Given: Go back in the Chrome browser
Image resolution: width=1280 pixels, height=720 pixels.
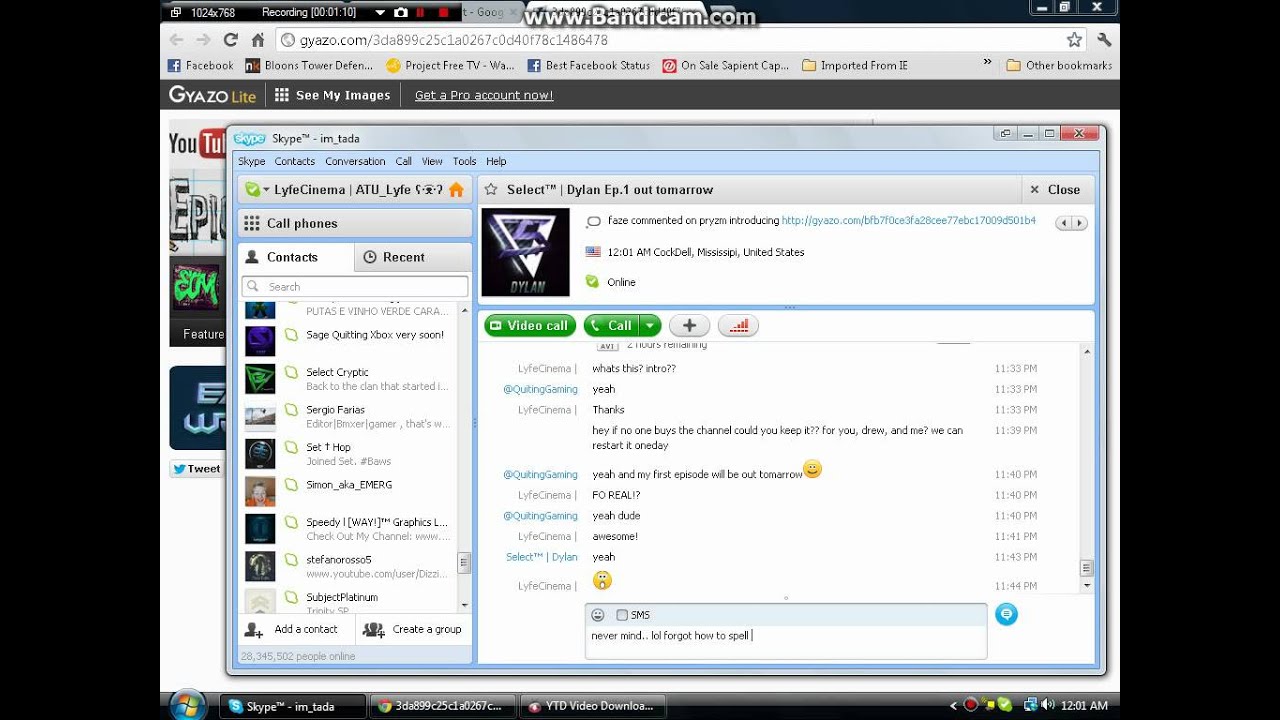Looking at the screenshot, I should tap(177, 40).
